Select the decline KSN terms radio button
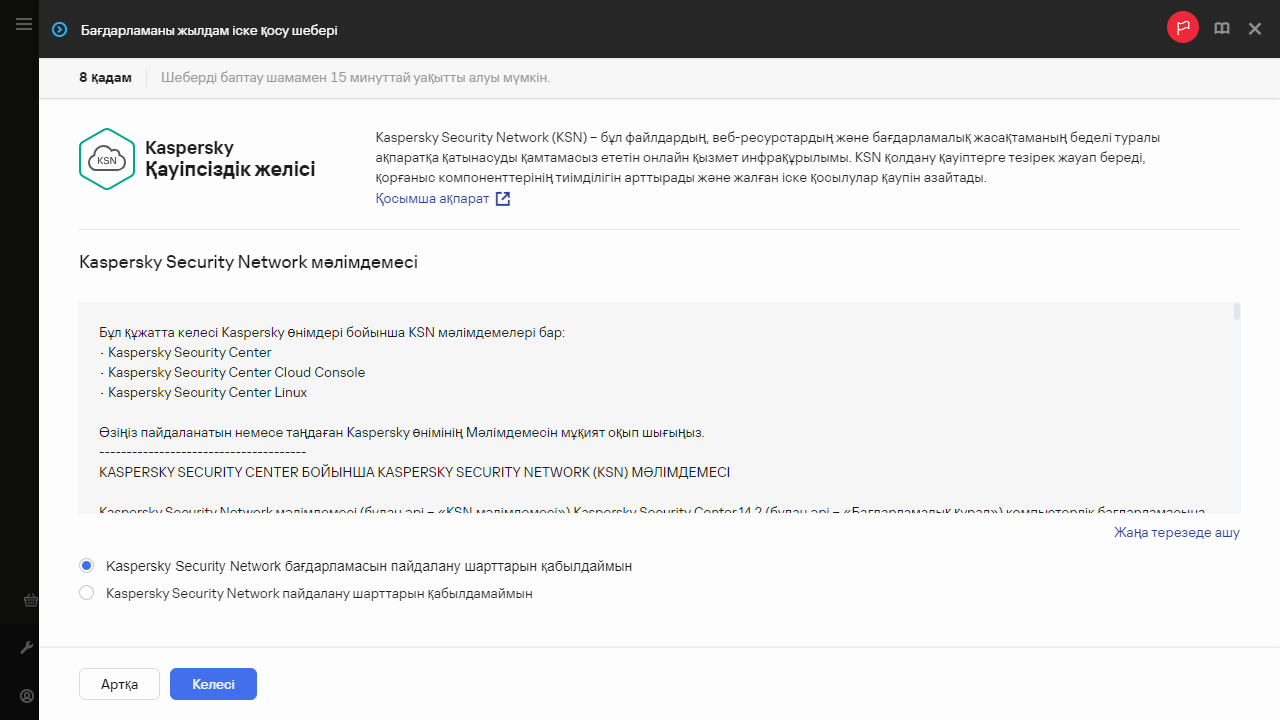Image resolution: width=1280 pixels, height=720 pixels. click(87, 593)
